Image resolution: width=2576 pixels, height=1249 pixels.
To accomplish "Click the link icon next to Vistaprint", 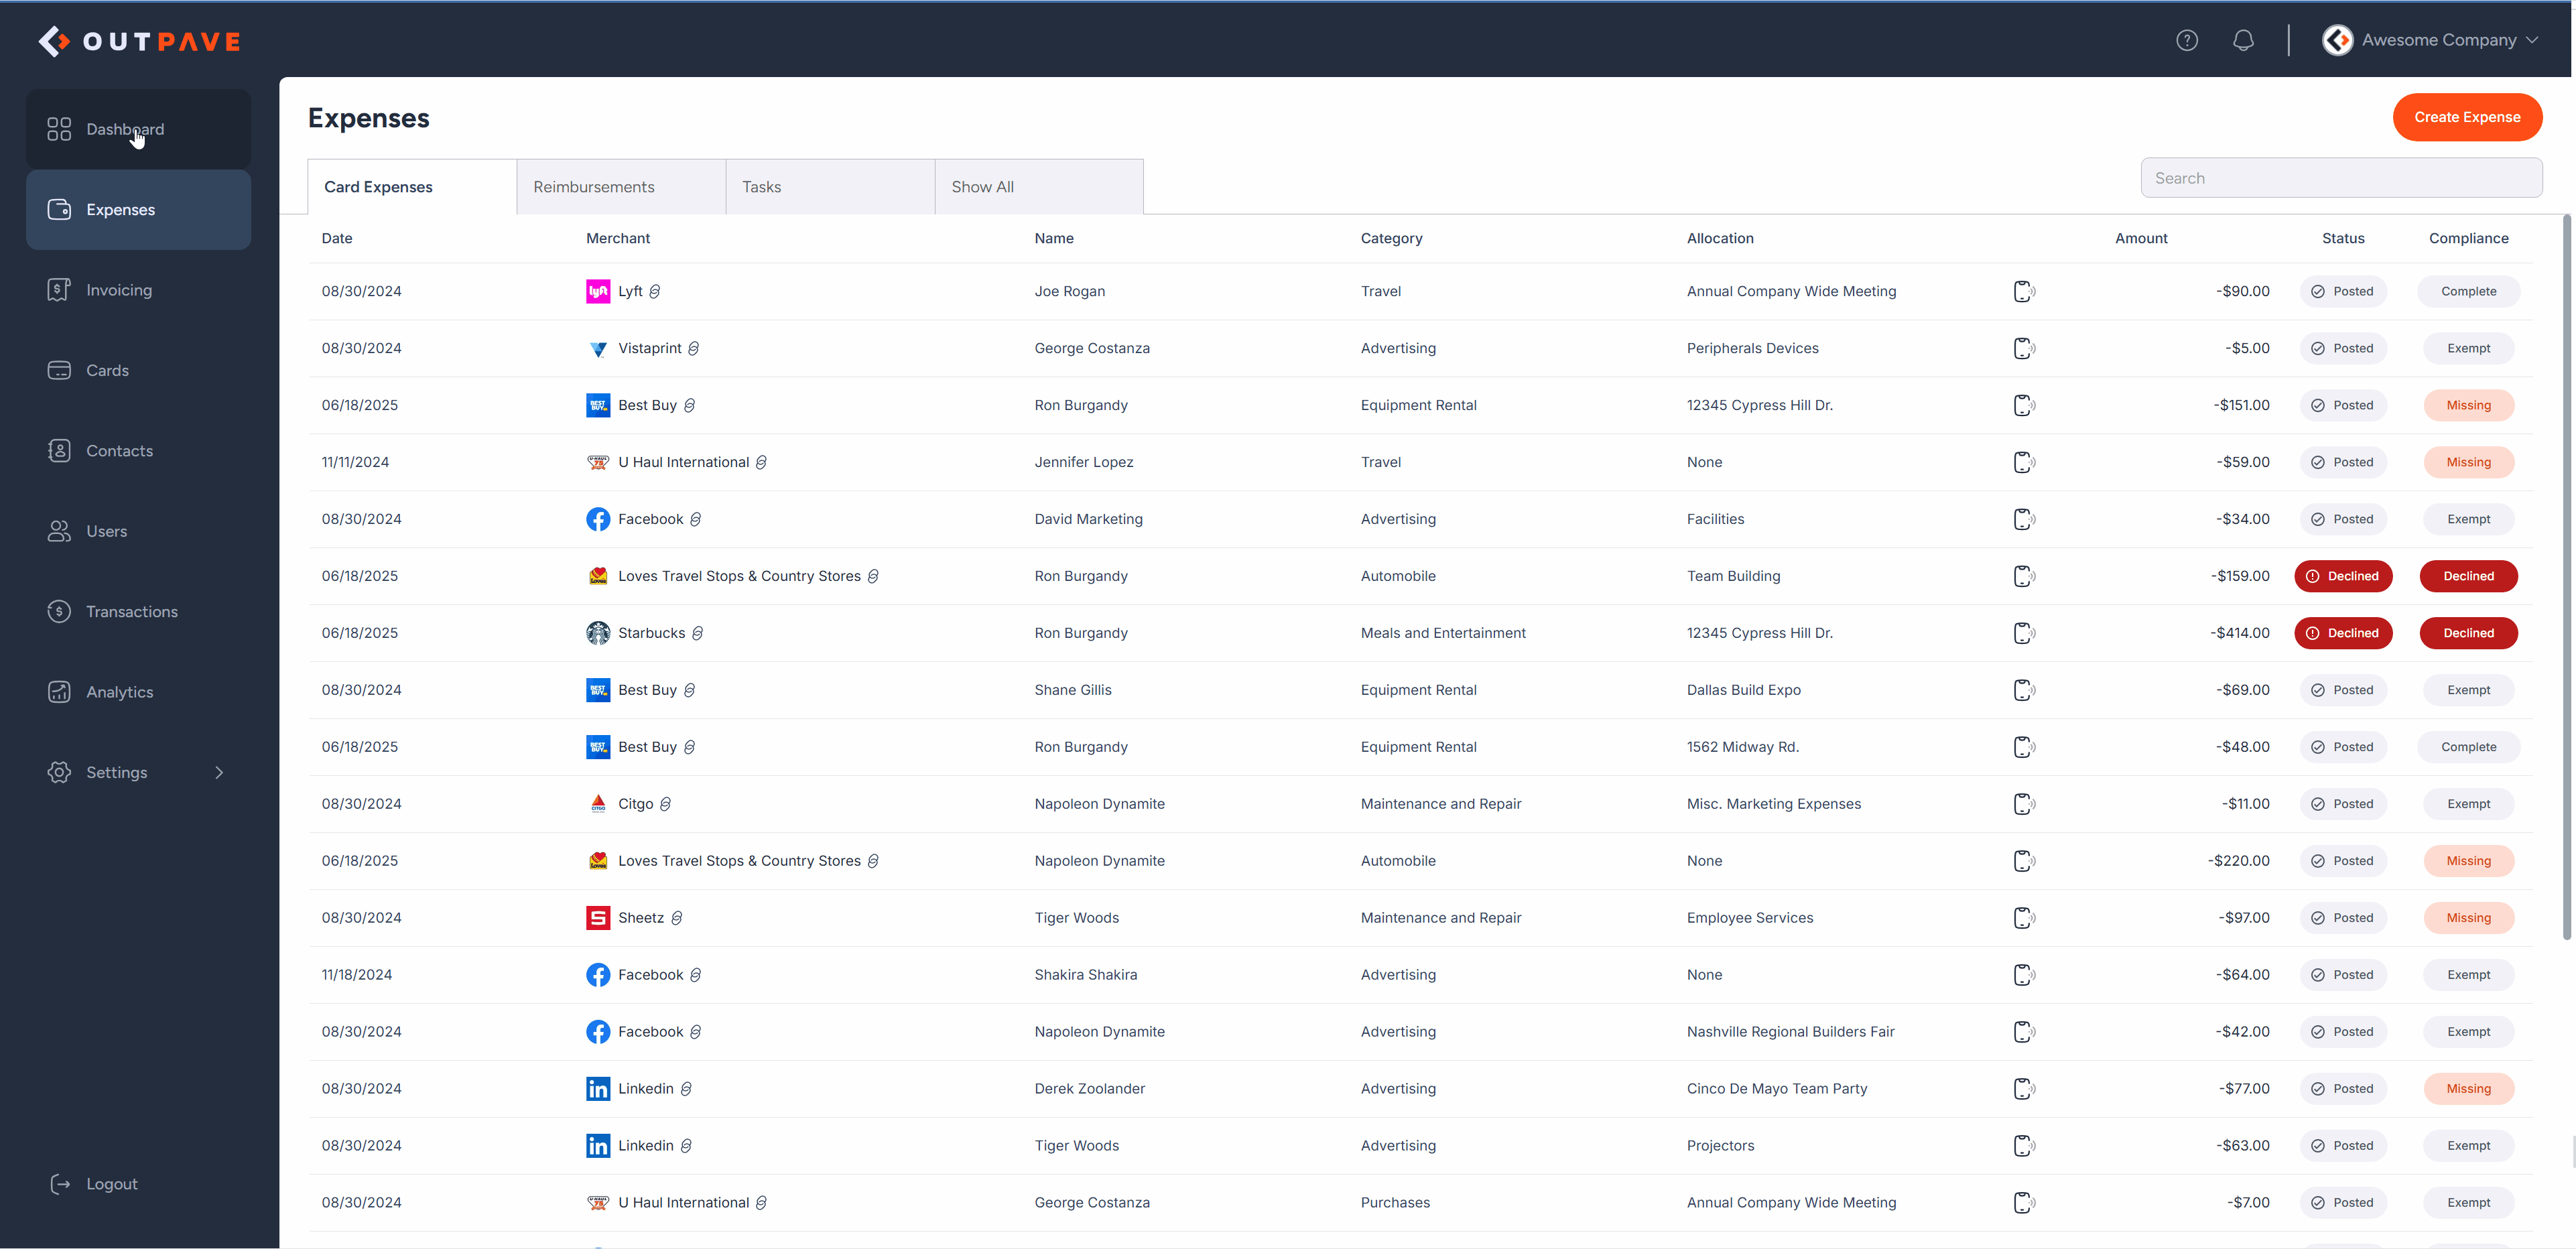I will [694, 348].
